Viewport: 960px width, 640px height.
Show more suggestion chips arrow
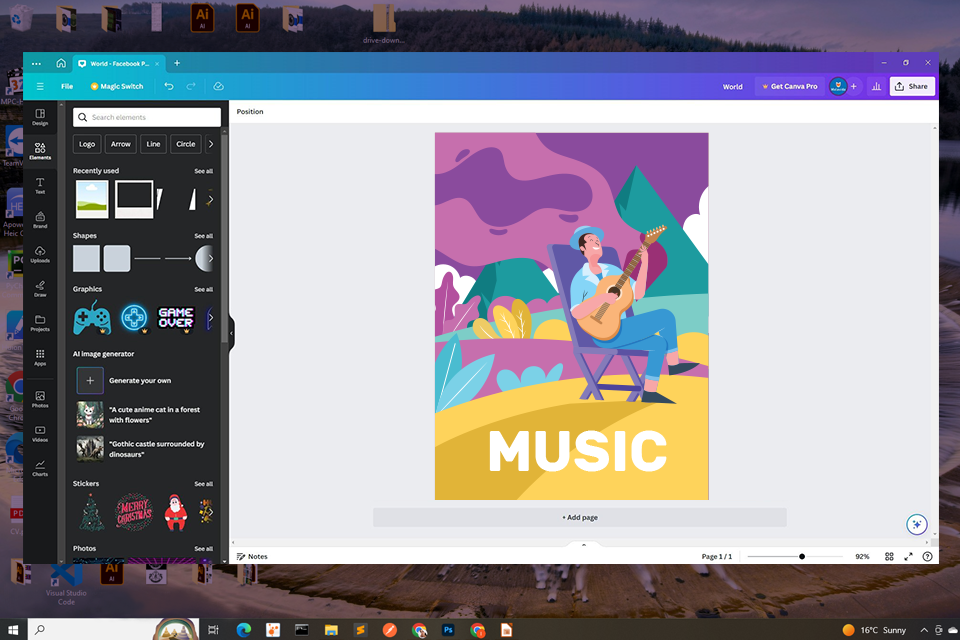point(211,144)
